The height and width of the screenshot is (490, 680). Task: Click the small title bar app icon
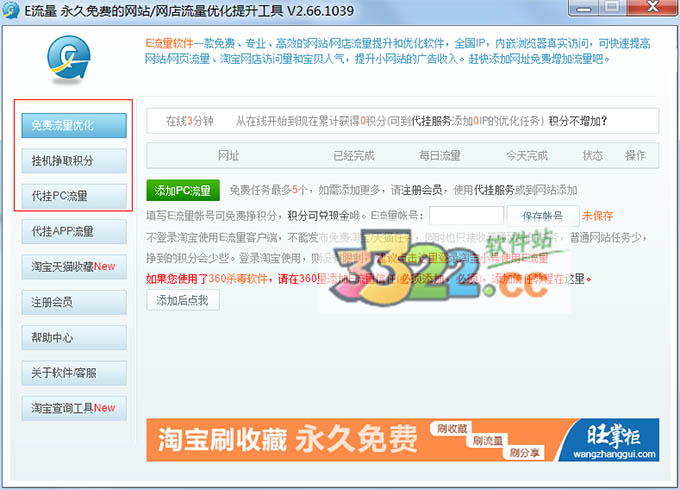[x=10, y=10]
